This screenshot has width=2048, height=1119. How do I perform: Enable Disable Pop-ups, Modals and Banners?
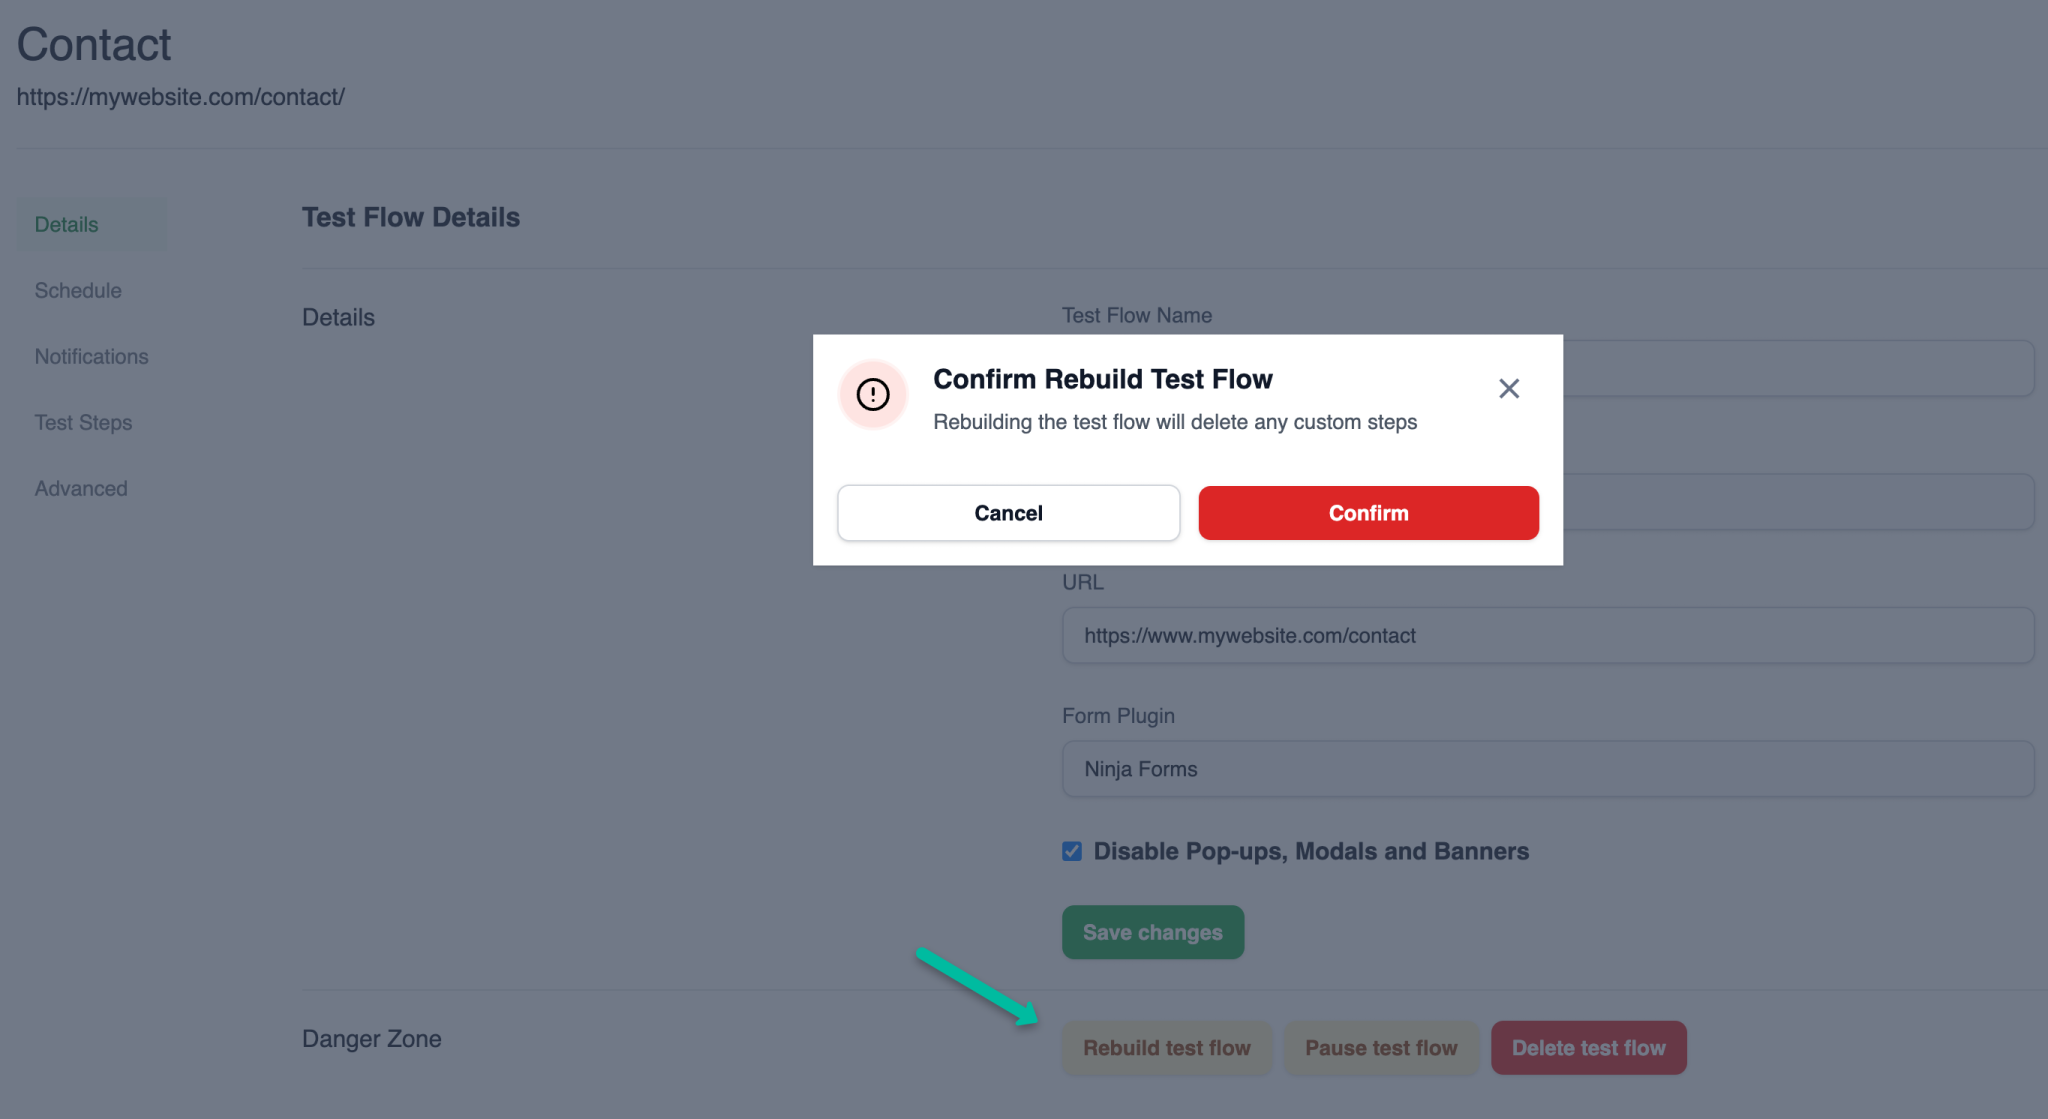[1070, 851]
